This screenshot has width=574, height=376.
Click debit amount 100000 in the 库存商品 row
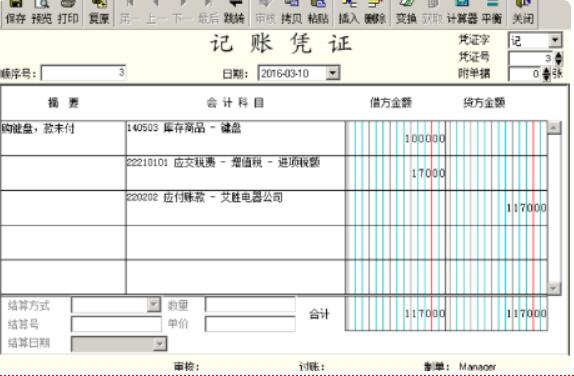[x=425, y=139]
